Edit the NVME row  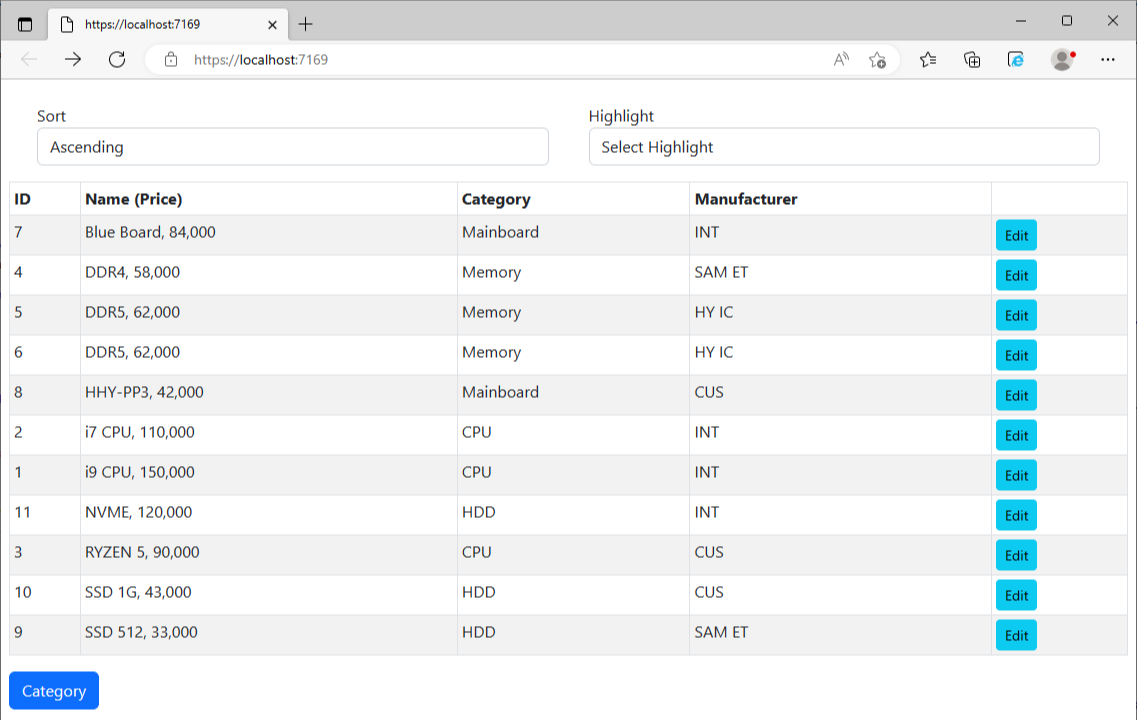pos(1016,515)
